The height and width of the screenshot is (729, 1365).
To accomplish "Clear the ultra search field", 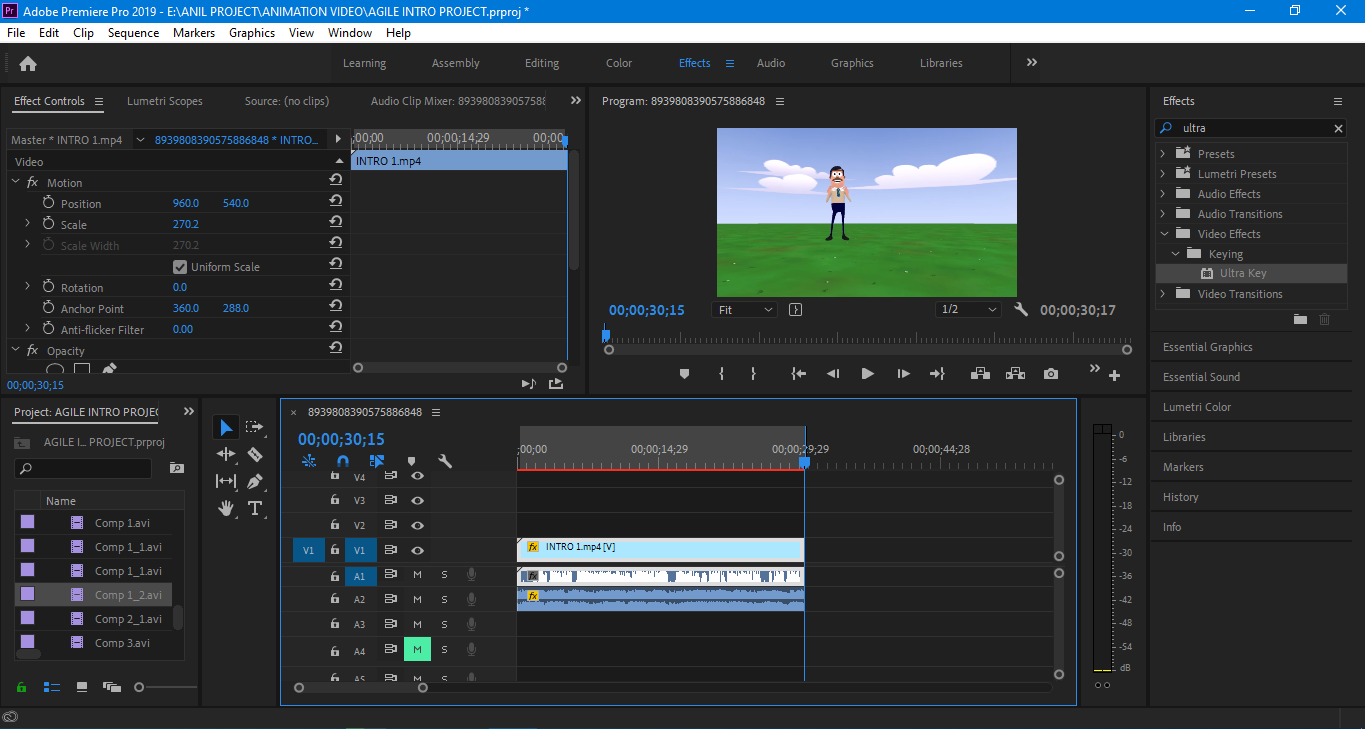I will 1339,128.
